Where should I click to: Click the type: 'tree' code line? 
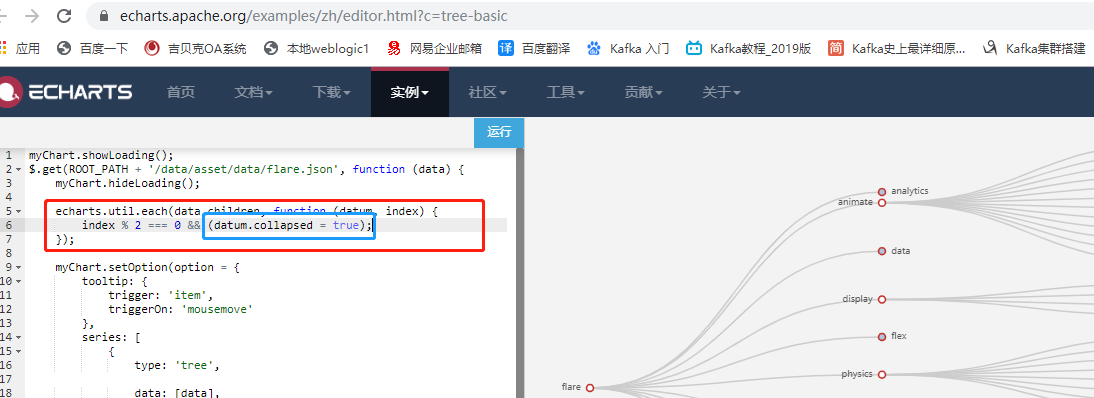[177, 364]
